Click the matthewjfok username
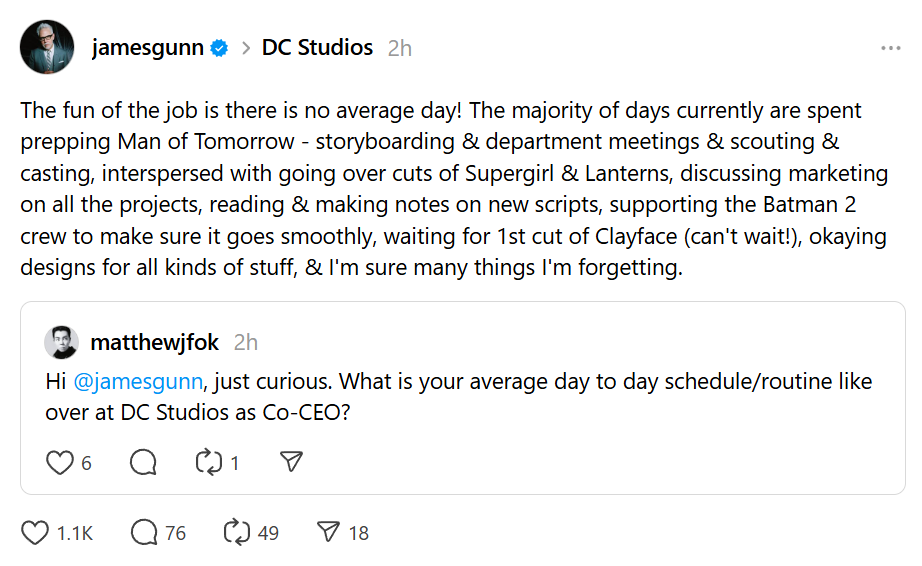The image size is (922, 566). (155, 342)
